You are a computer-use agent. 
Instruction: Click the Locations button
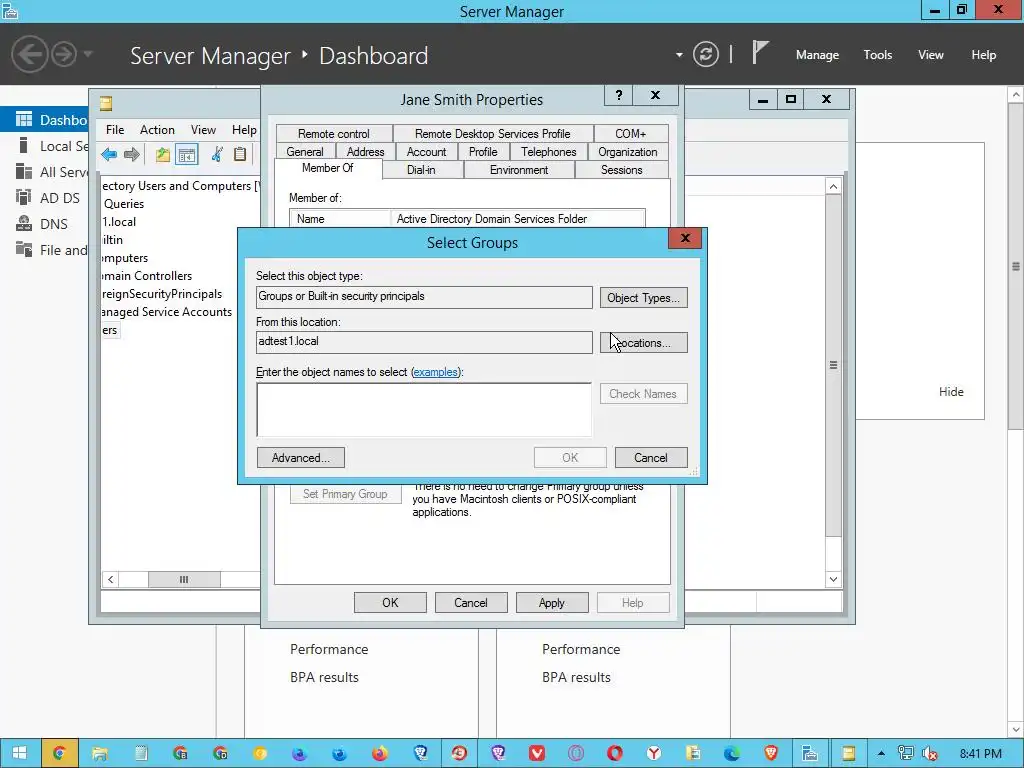tap(643, 343)
